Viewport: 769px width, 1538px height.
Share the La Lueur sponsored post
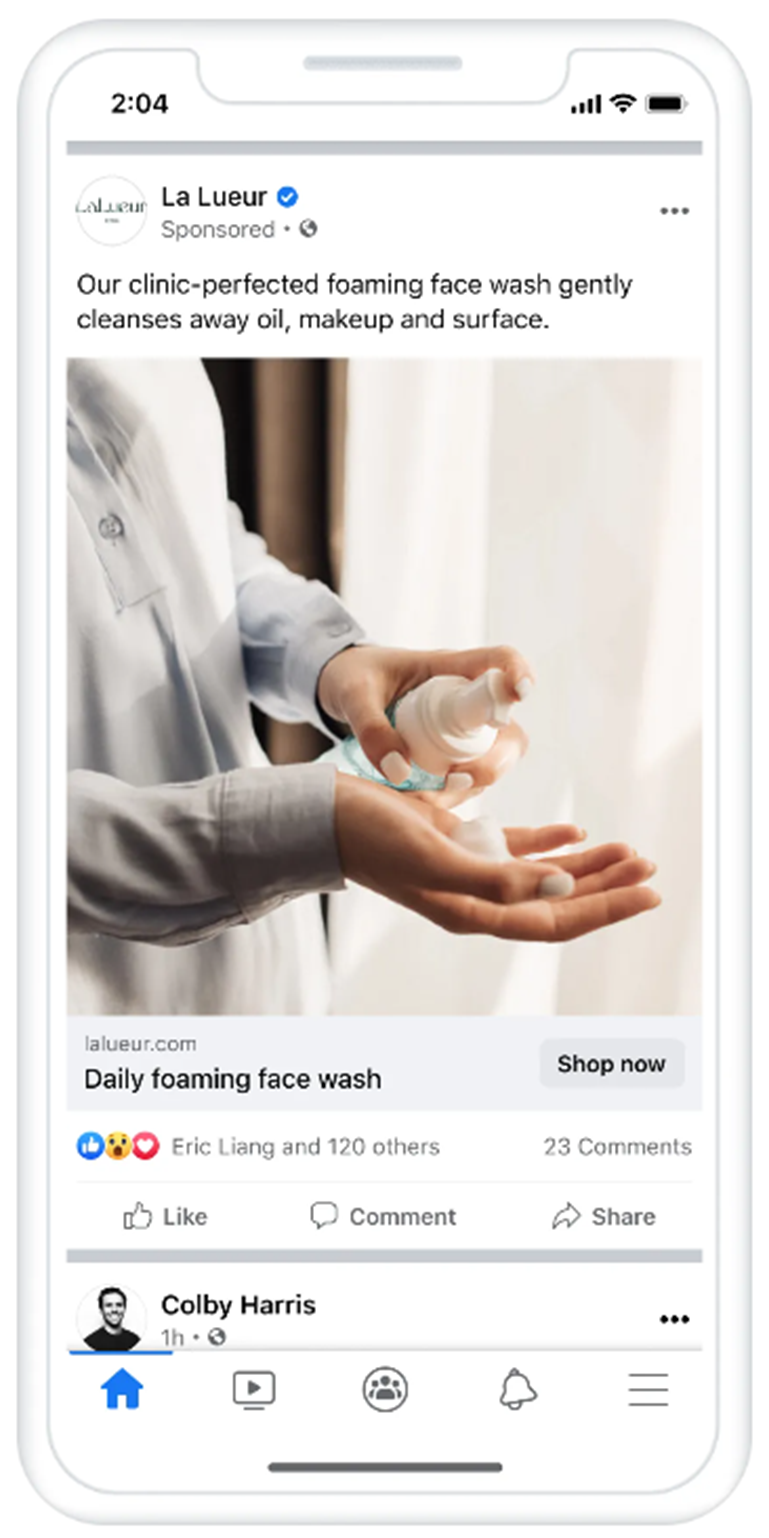(604, 1216)
